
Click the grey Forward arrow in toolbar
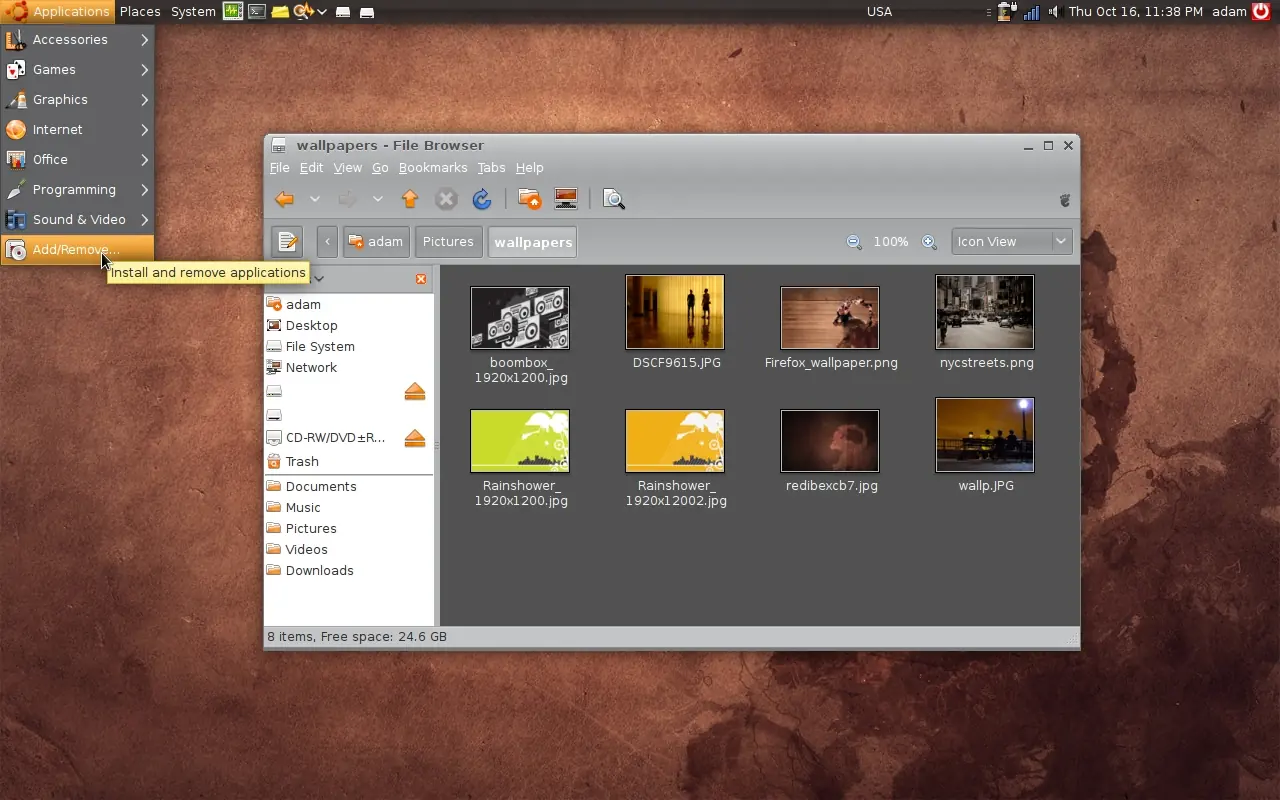tap(348, 199)
